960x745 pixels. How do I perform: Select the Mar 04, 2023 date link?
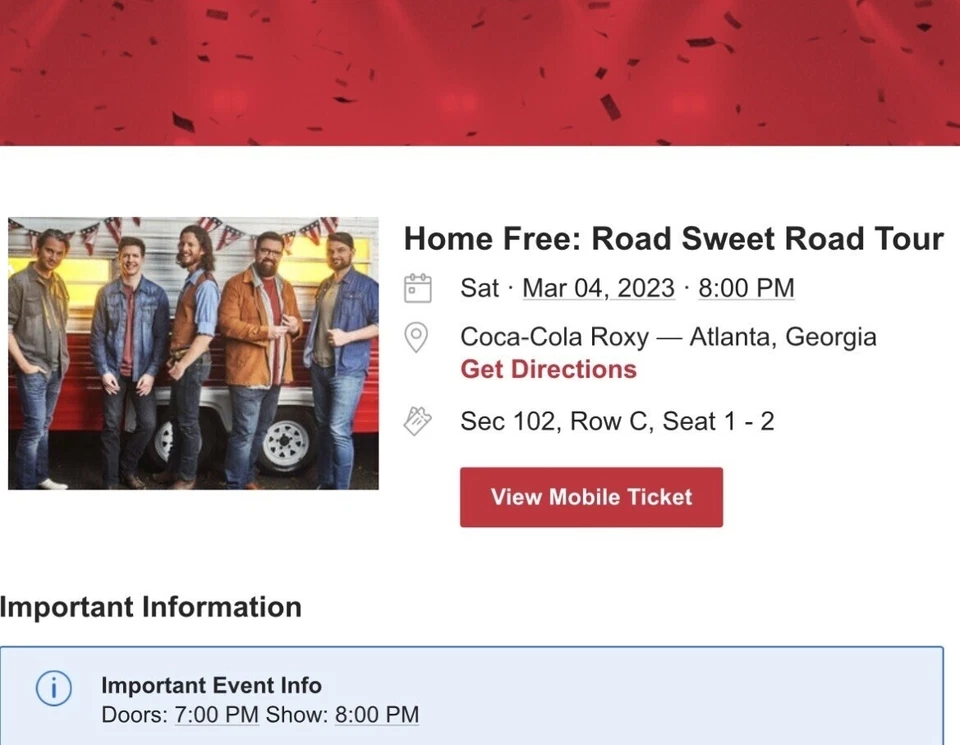[x=598, y=288]
